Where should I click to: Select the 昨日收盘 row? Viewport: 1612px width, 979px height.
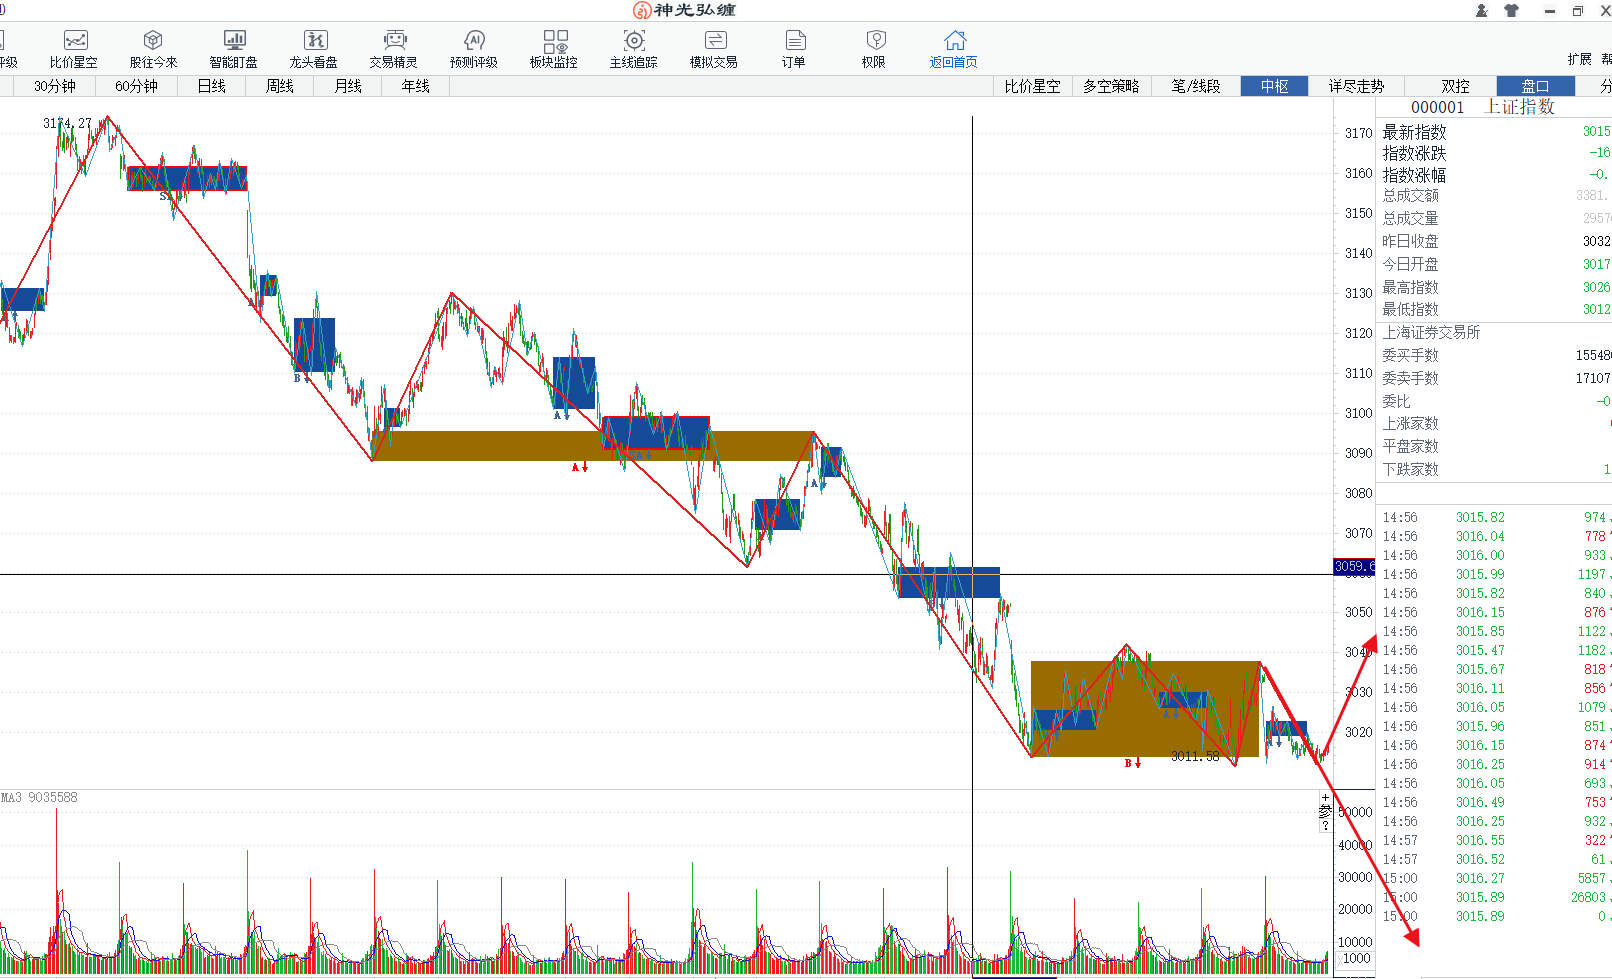coord(1494,241)
